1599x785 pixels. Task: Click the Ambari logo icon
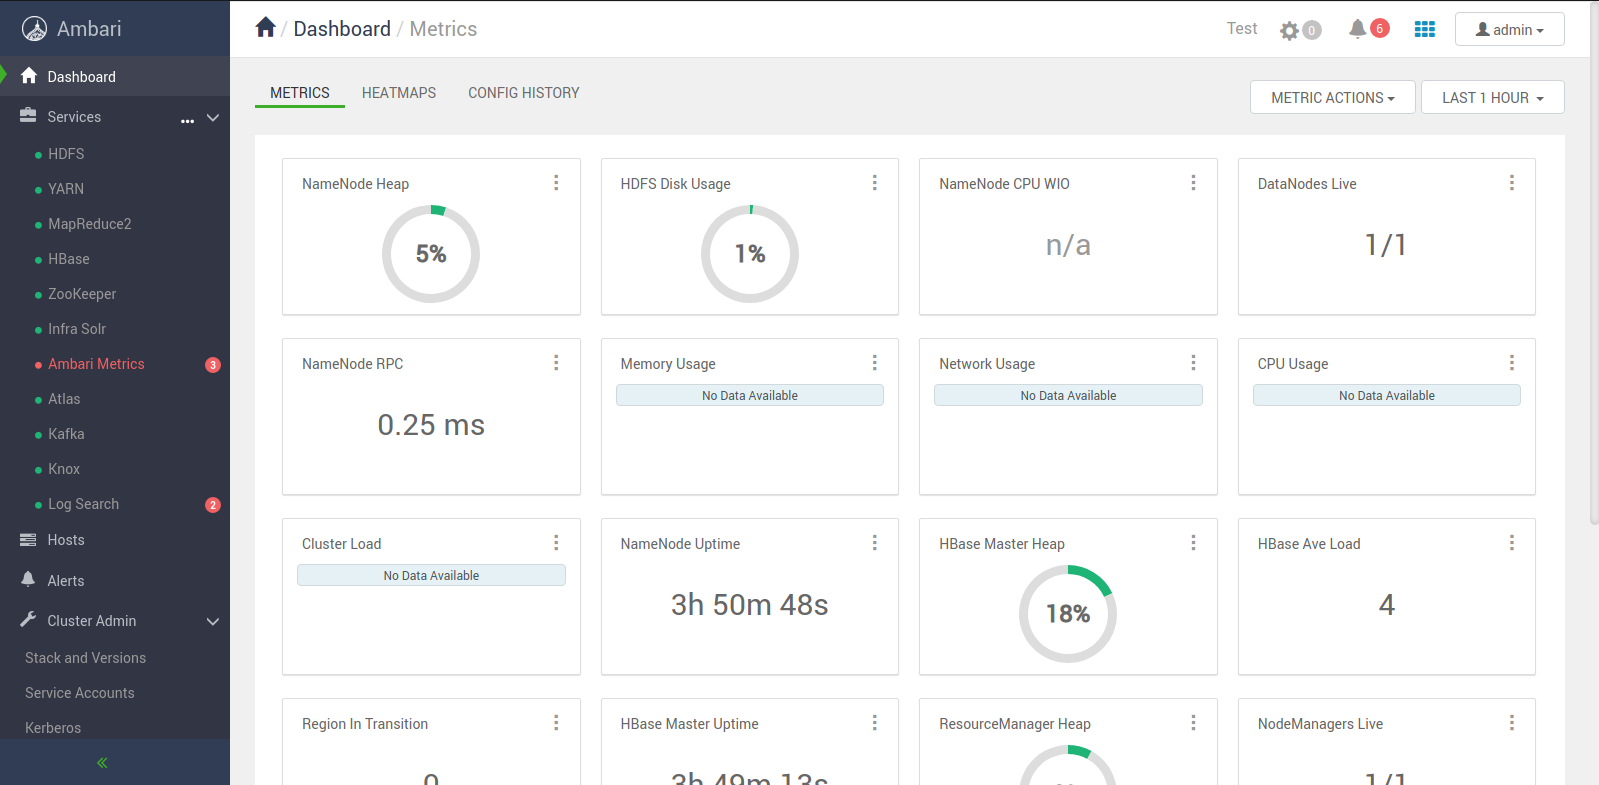pos(34,29)
